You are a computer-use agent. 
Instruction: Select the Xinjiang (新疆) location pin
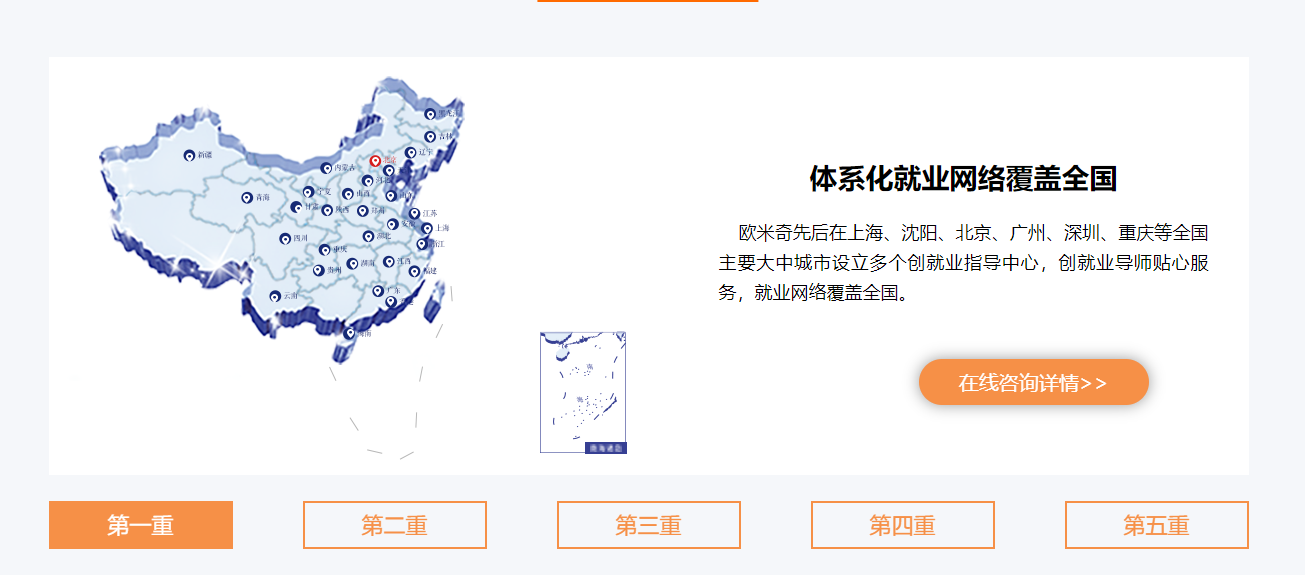(x=189, y=155)
